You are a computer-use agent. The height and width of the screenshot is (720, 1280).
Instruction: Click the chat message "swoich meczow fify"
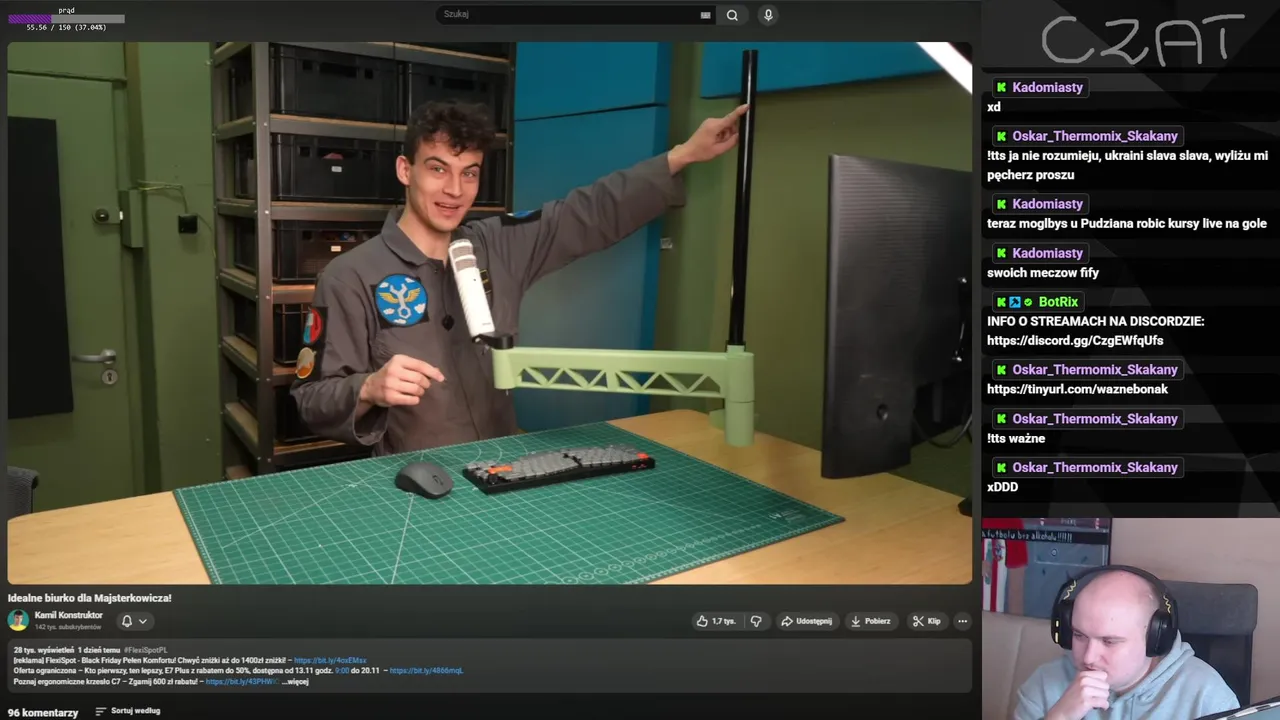(x=1043, y=272)
